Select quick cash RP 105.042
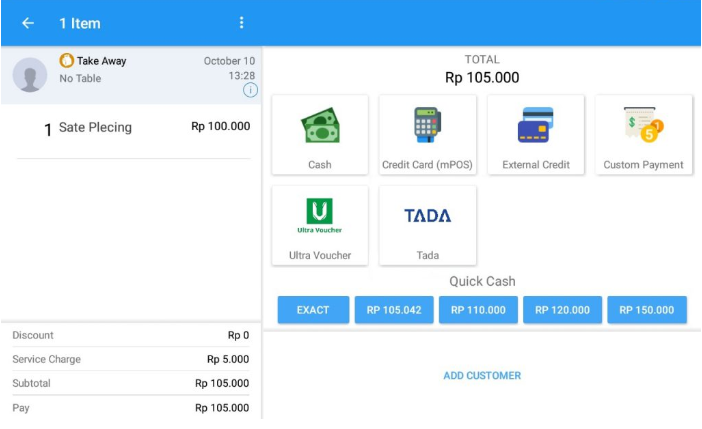Image resolution: width=702 pixels, height=429 pixels. (394, 309)
